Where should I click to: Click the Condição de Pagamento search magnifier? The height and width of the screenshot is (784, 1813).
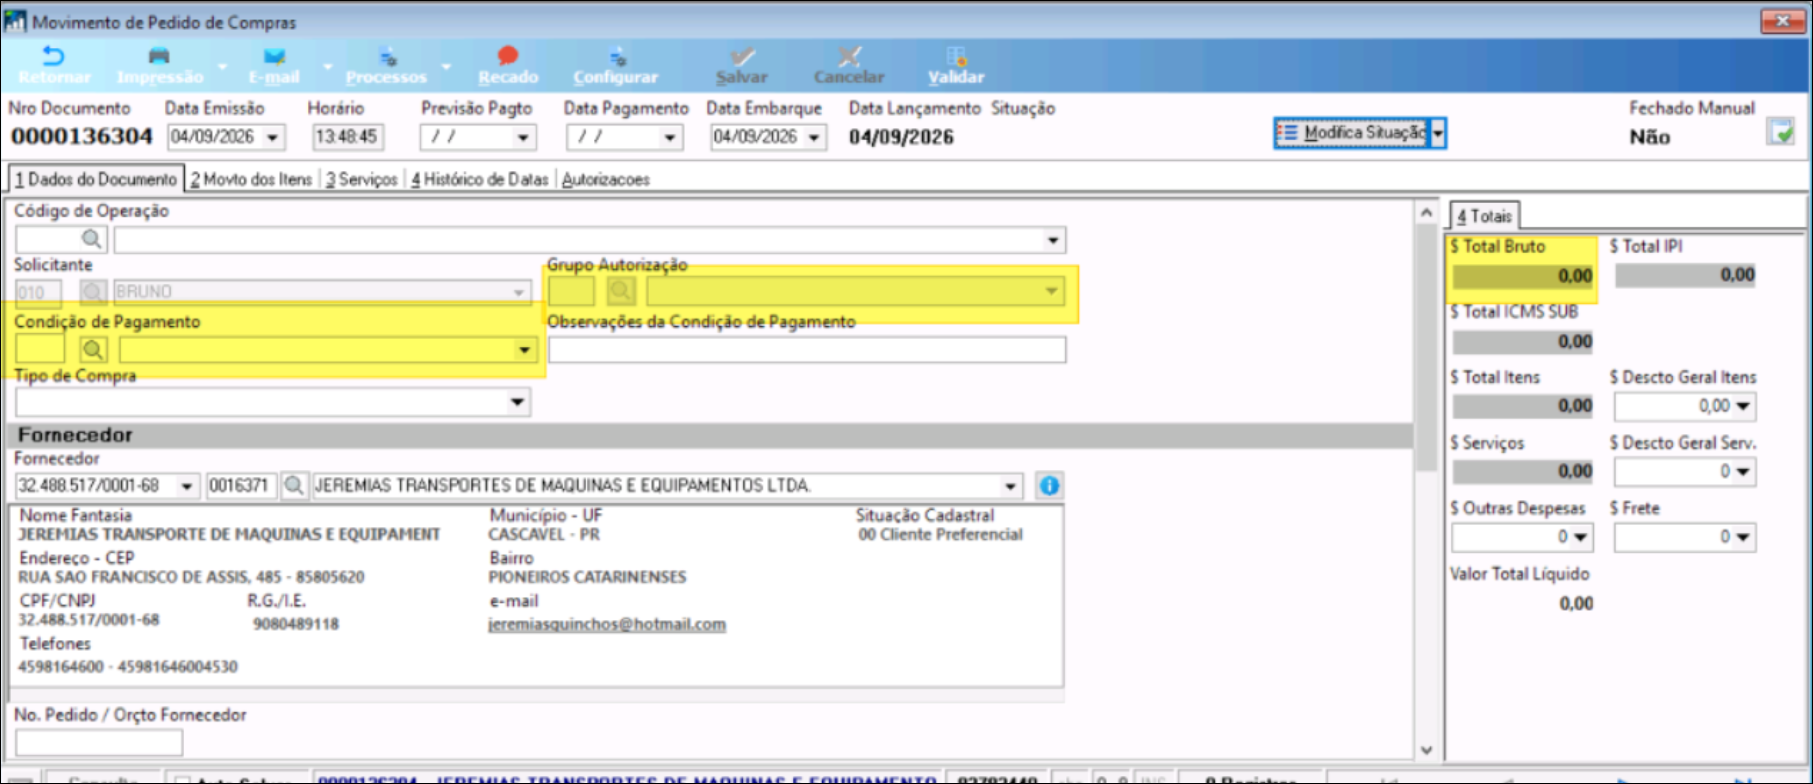coord(93,350)
